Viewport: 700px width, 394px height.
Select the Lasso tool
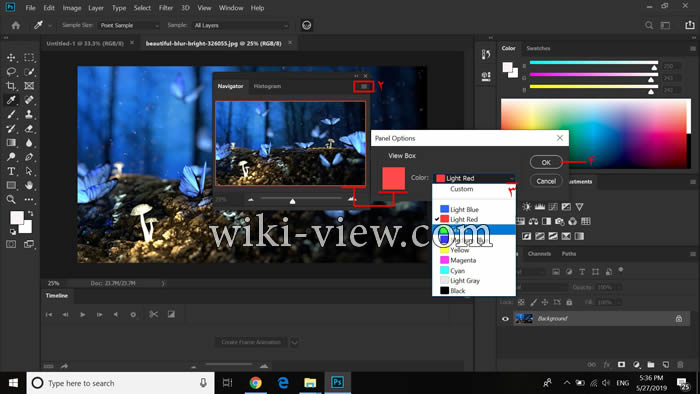pyautogui.click(x=11, y=72)
